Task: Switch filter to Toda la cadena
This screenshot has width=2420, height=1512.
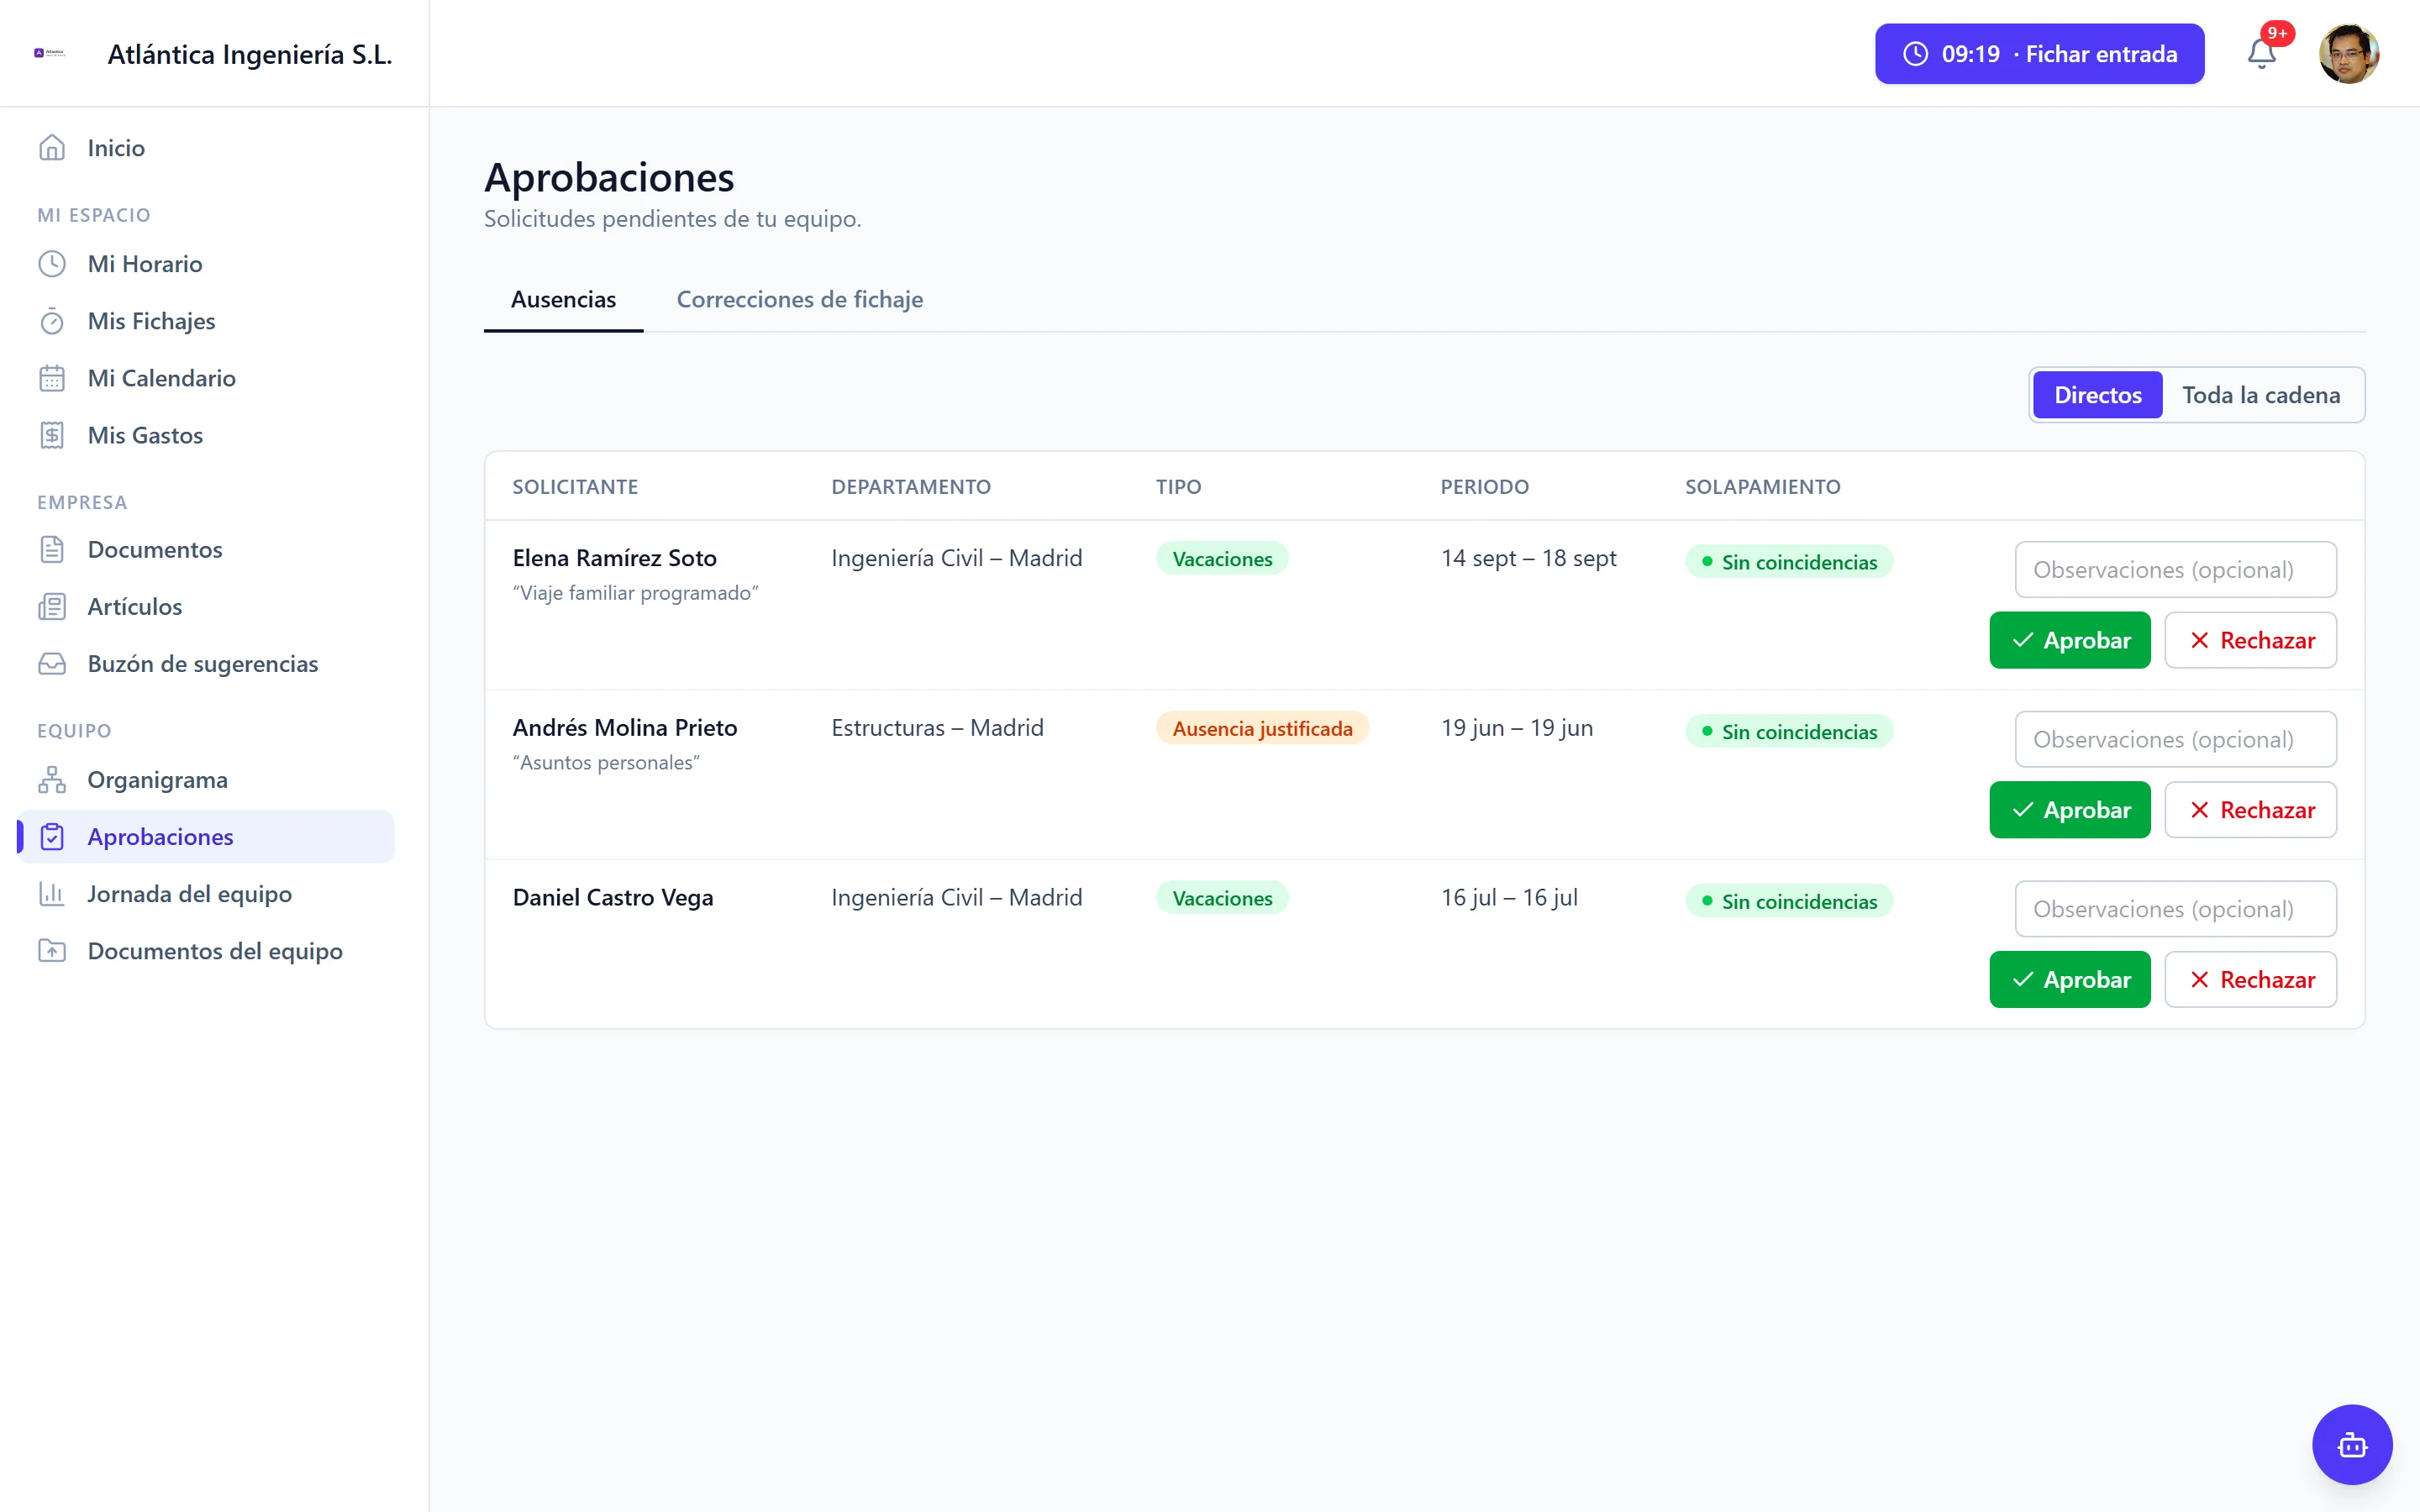Action: click(2260, 395)
